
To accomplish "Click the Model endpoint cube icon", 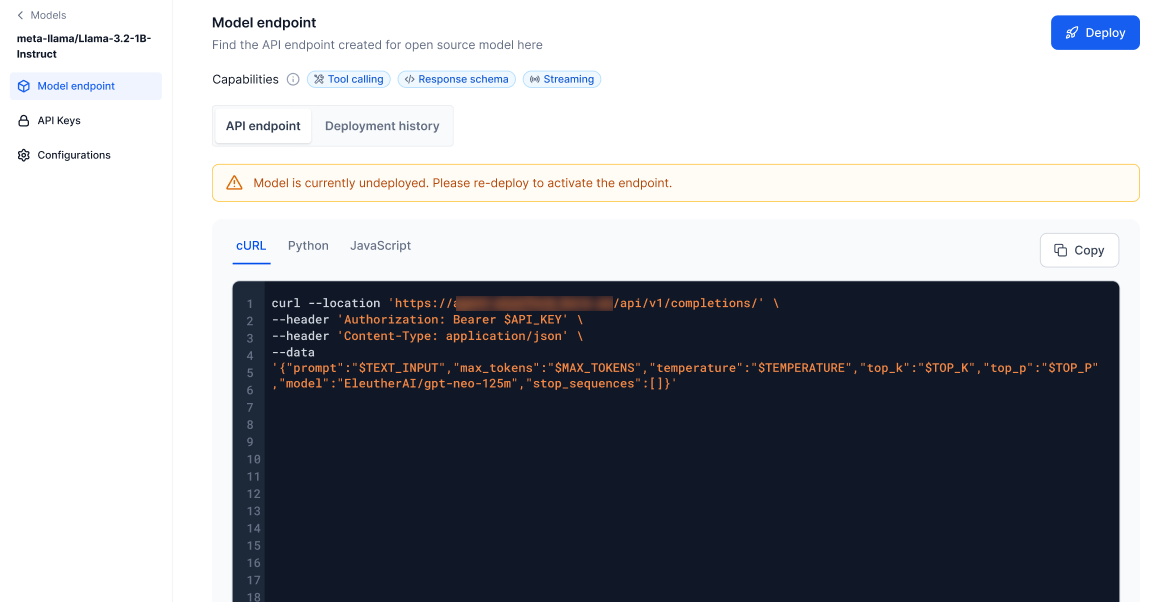I will [24, 86].
